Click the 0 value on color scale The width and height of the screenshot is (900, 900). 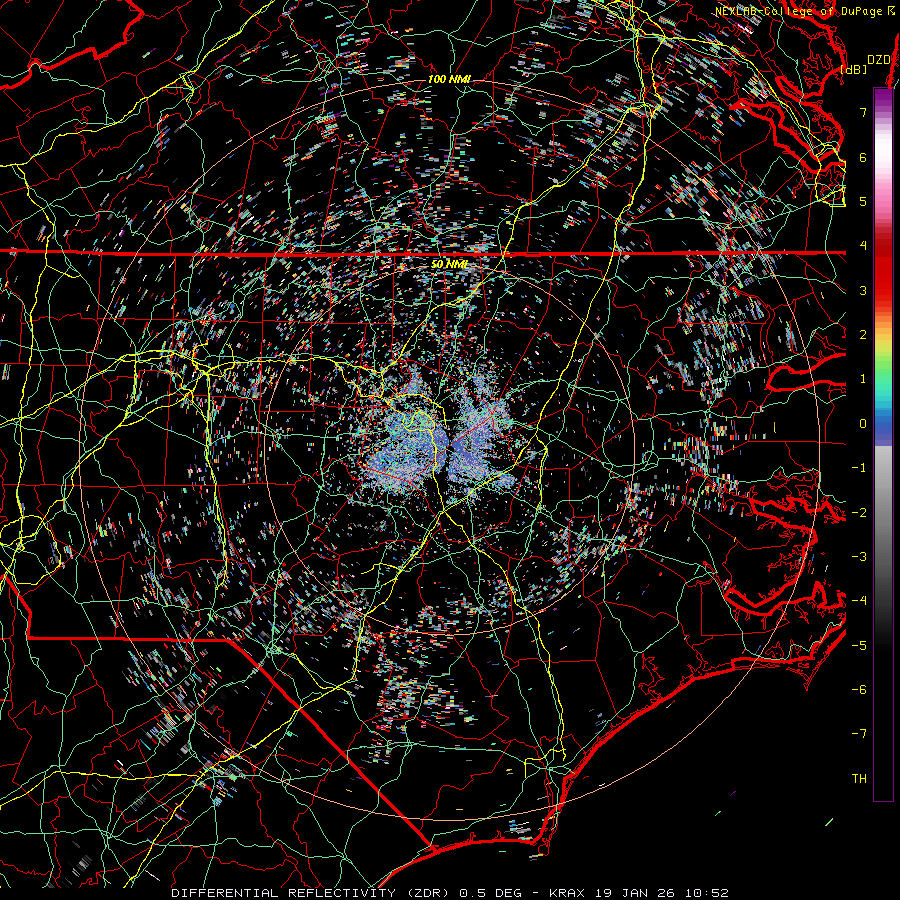863,424
